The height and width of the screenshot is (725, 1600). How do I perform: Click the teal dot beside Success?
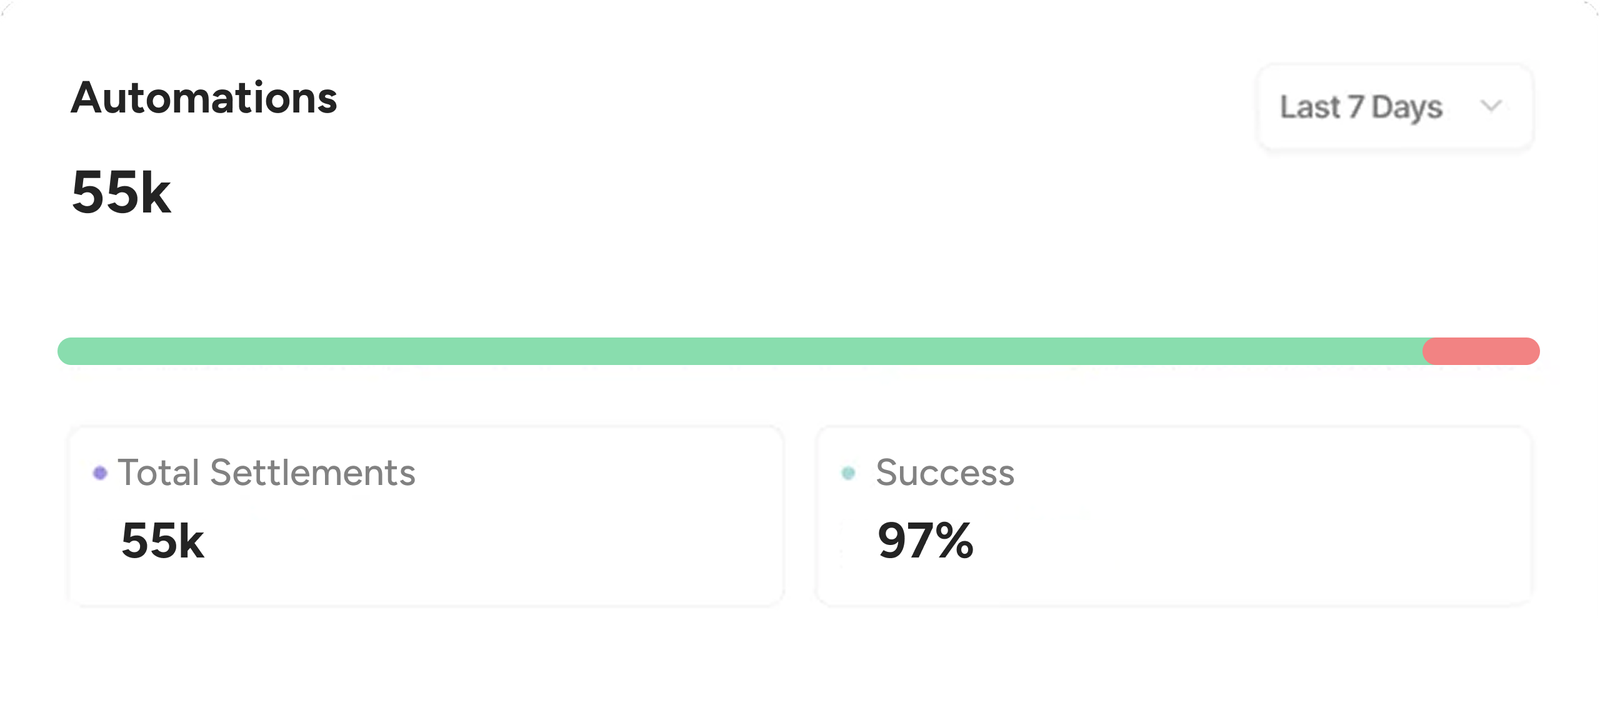(x=849, y=473)
